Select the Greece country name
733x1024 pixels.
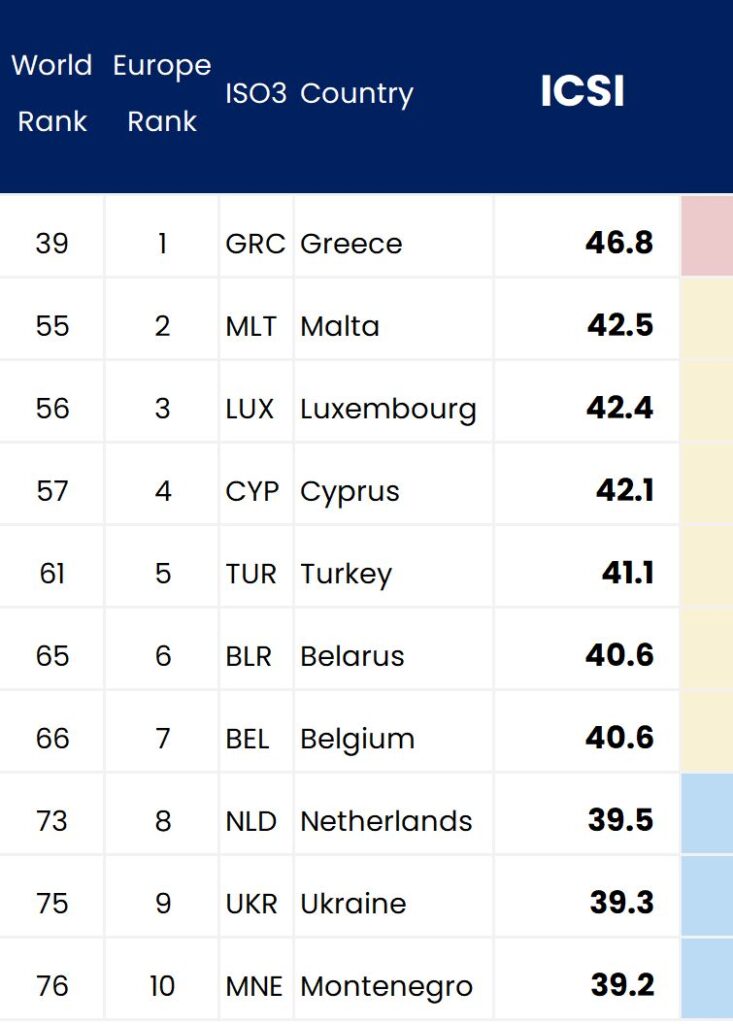[351, 244]
